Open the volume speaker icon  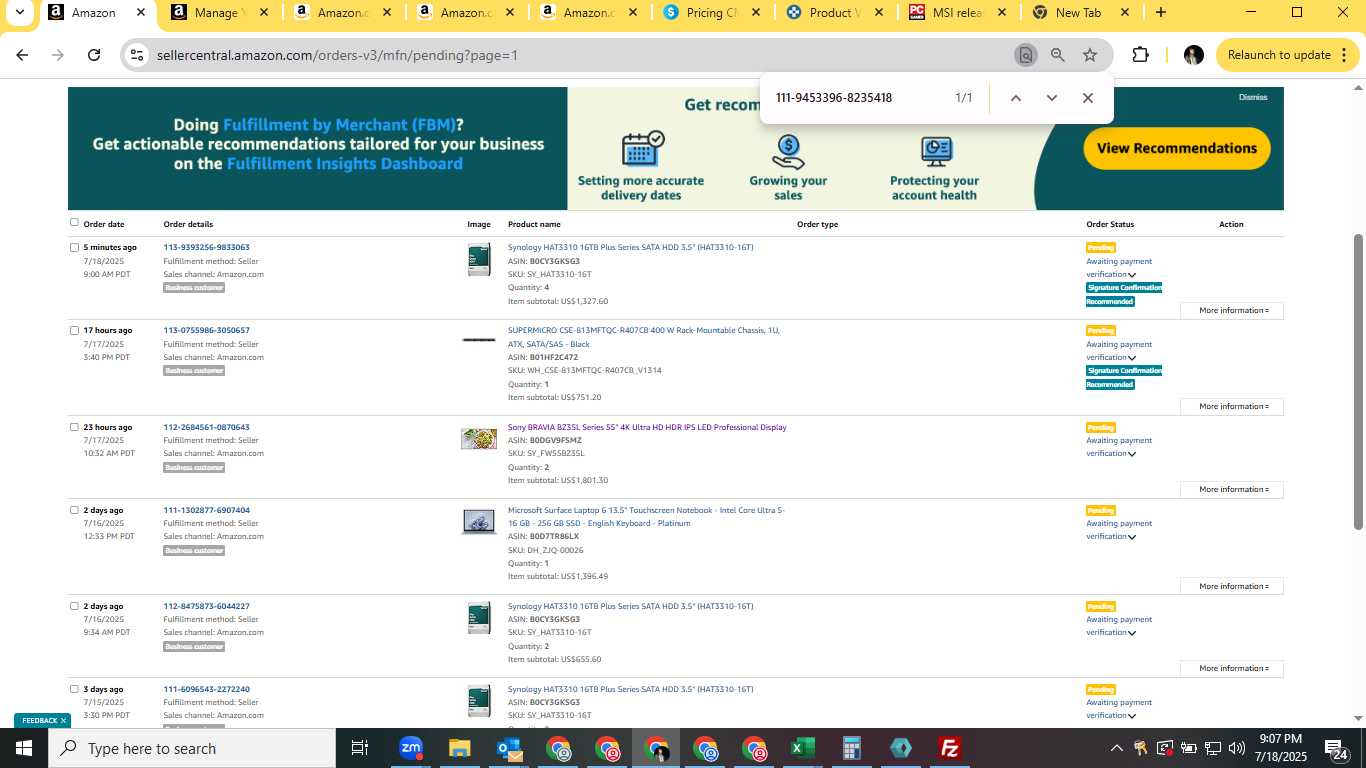click(1236, 748)
